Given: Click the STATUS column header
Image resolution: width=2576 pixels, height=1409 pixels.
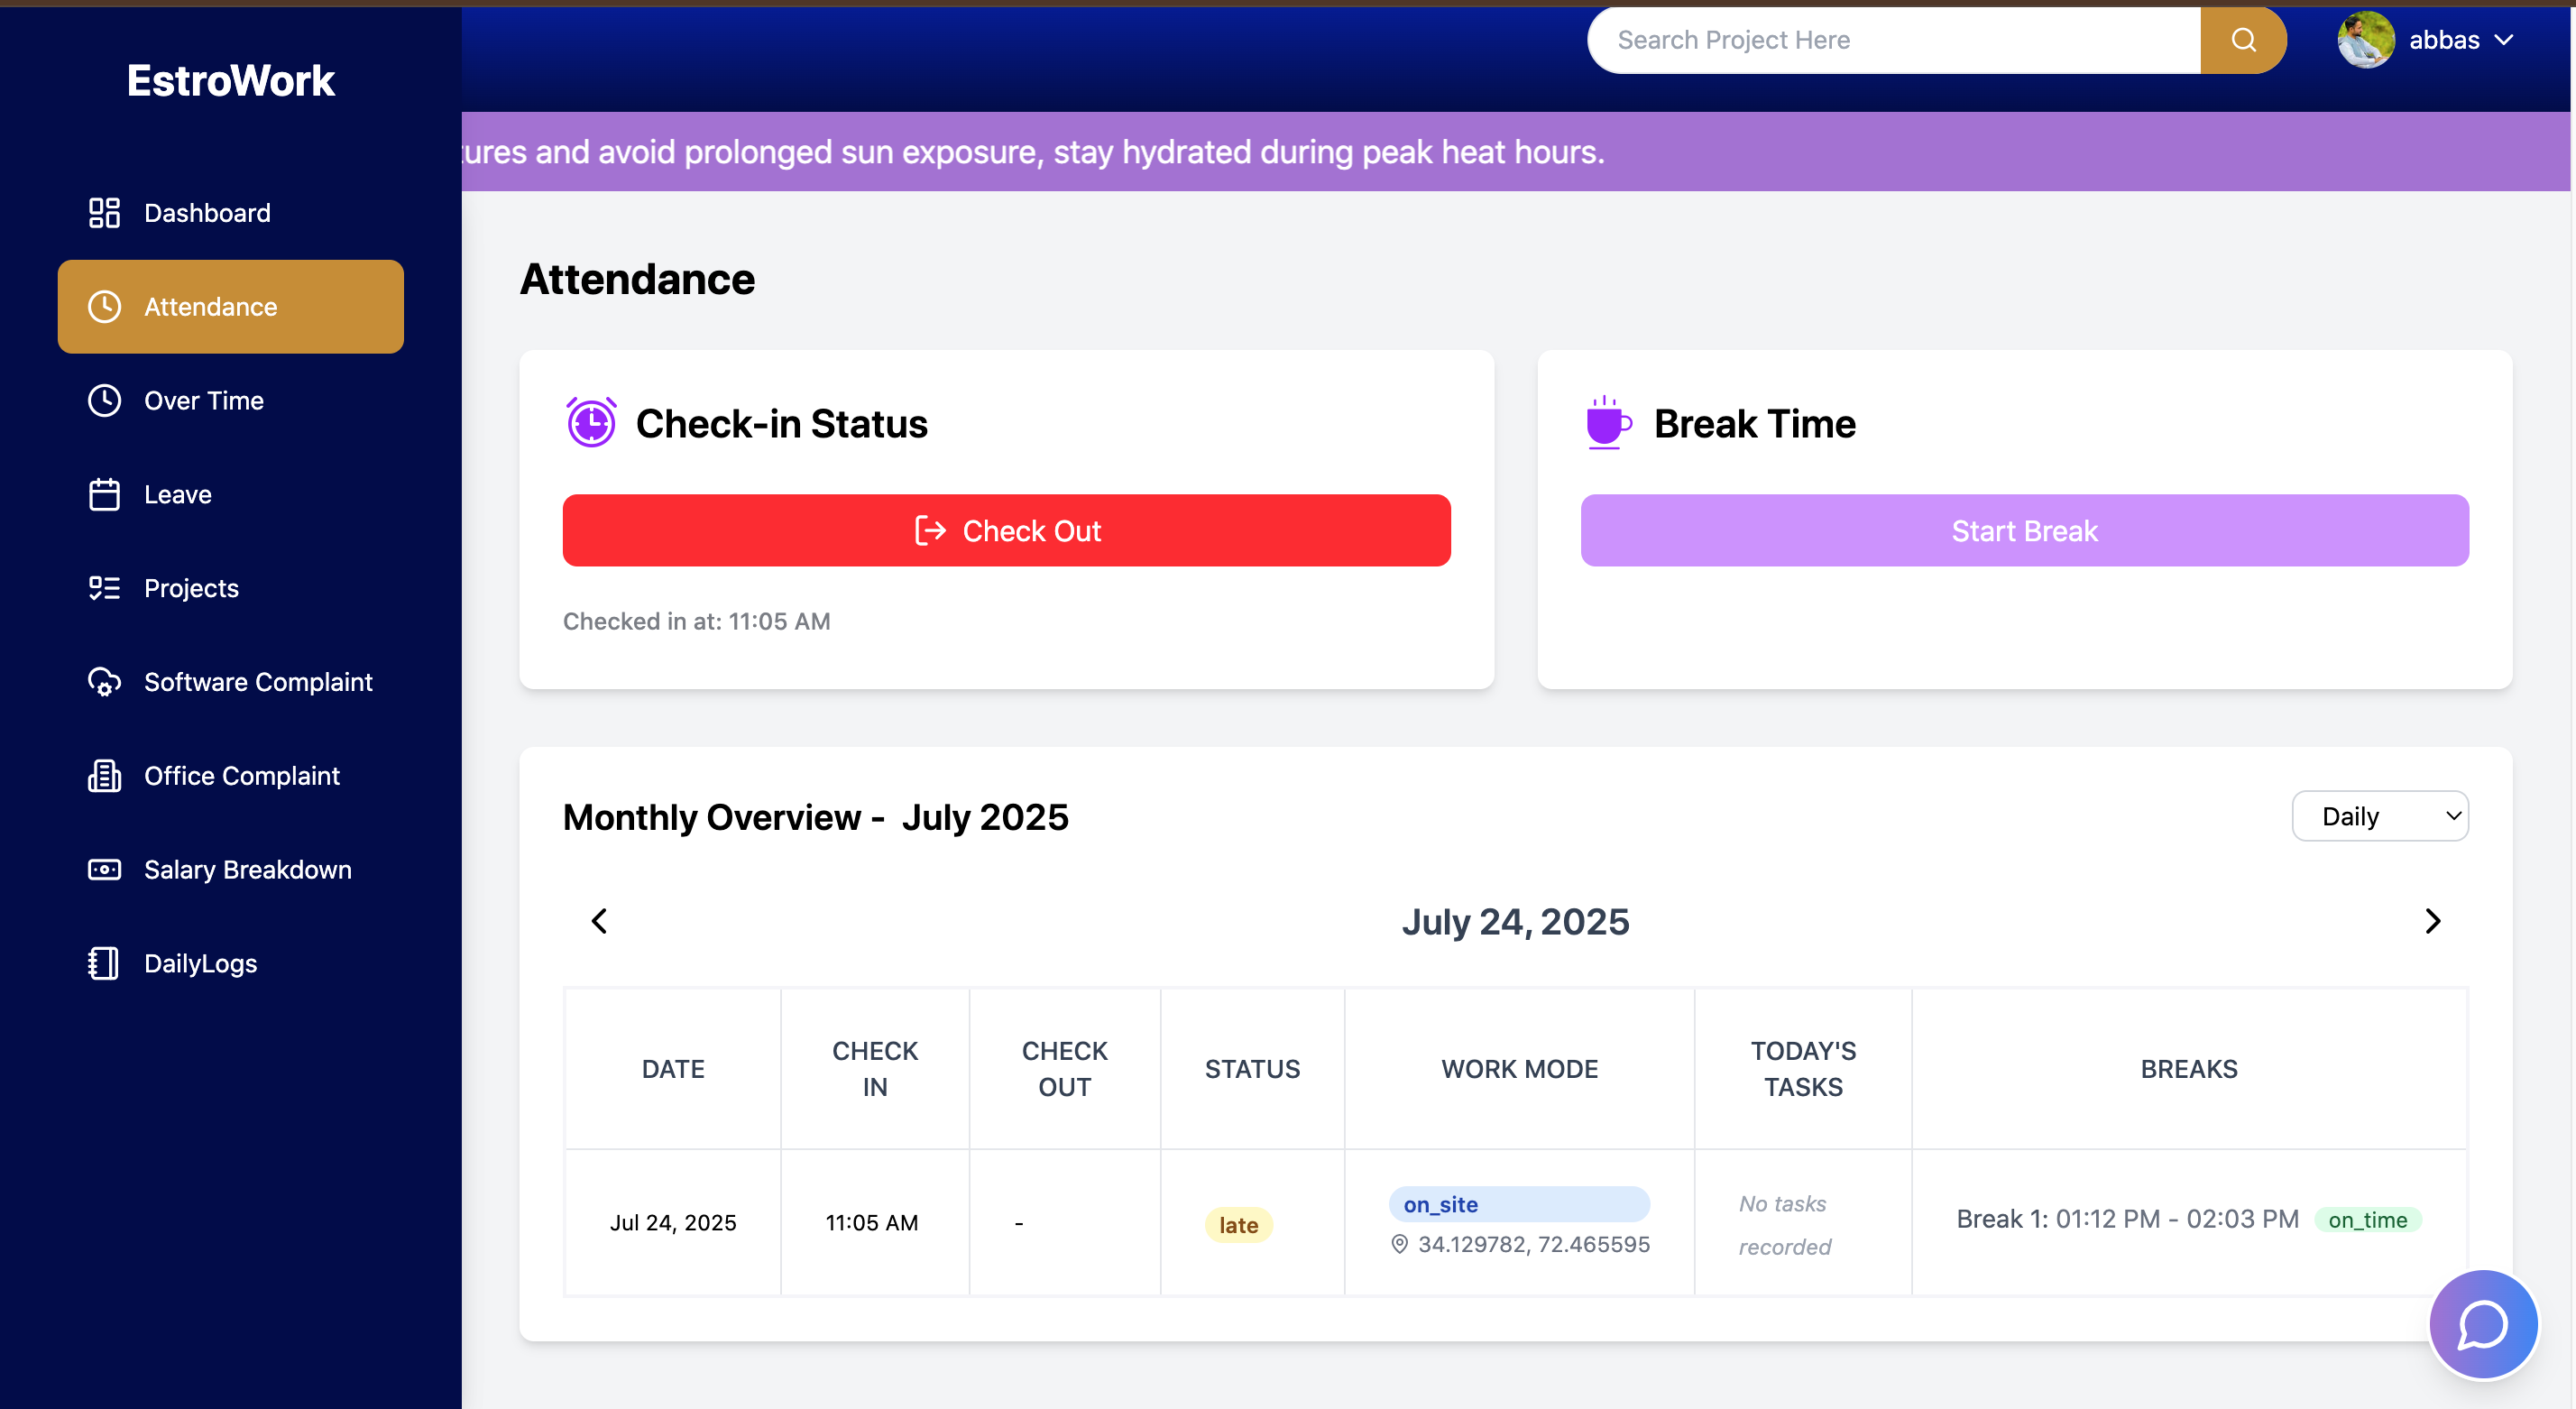Looking at the screenshot, I should coord(1252,1069).
